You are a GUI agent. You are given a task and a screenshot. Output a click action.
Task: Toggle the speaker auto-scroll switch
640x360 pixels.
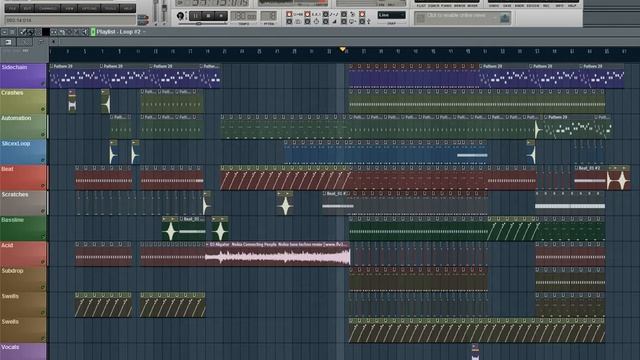pyautogui.click(x=344, y=22)
